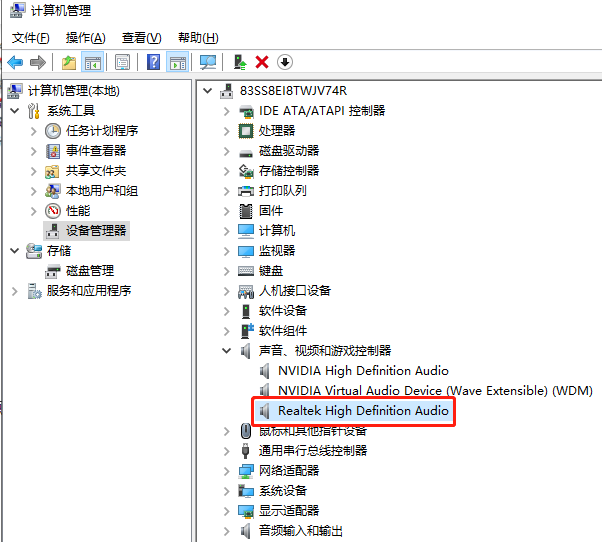Collapse the 声音、视频和游戏控制器 category
This screenshot has width=602, height=542.
226,351
